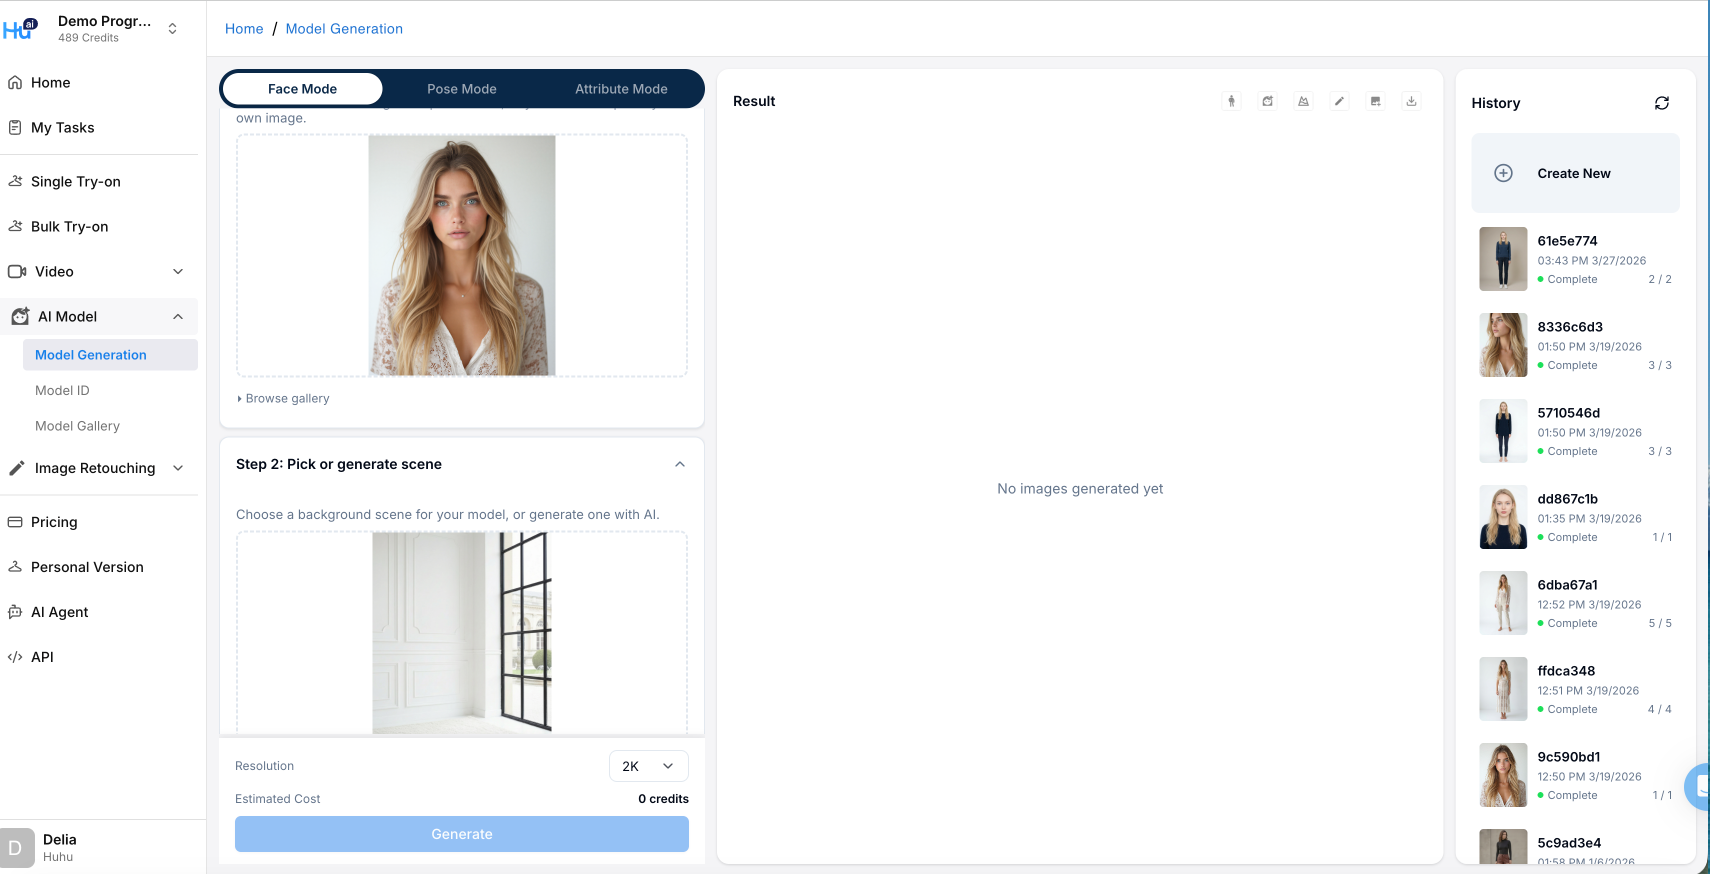The height and width of the screenshot is (874, 1710).
Task: Select history entry text 5c9ad3e4
Action: pyautogui.click(x=1569, y=843)
